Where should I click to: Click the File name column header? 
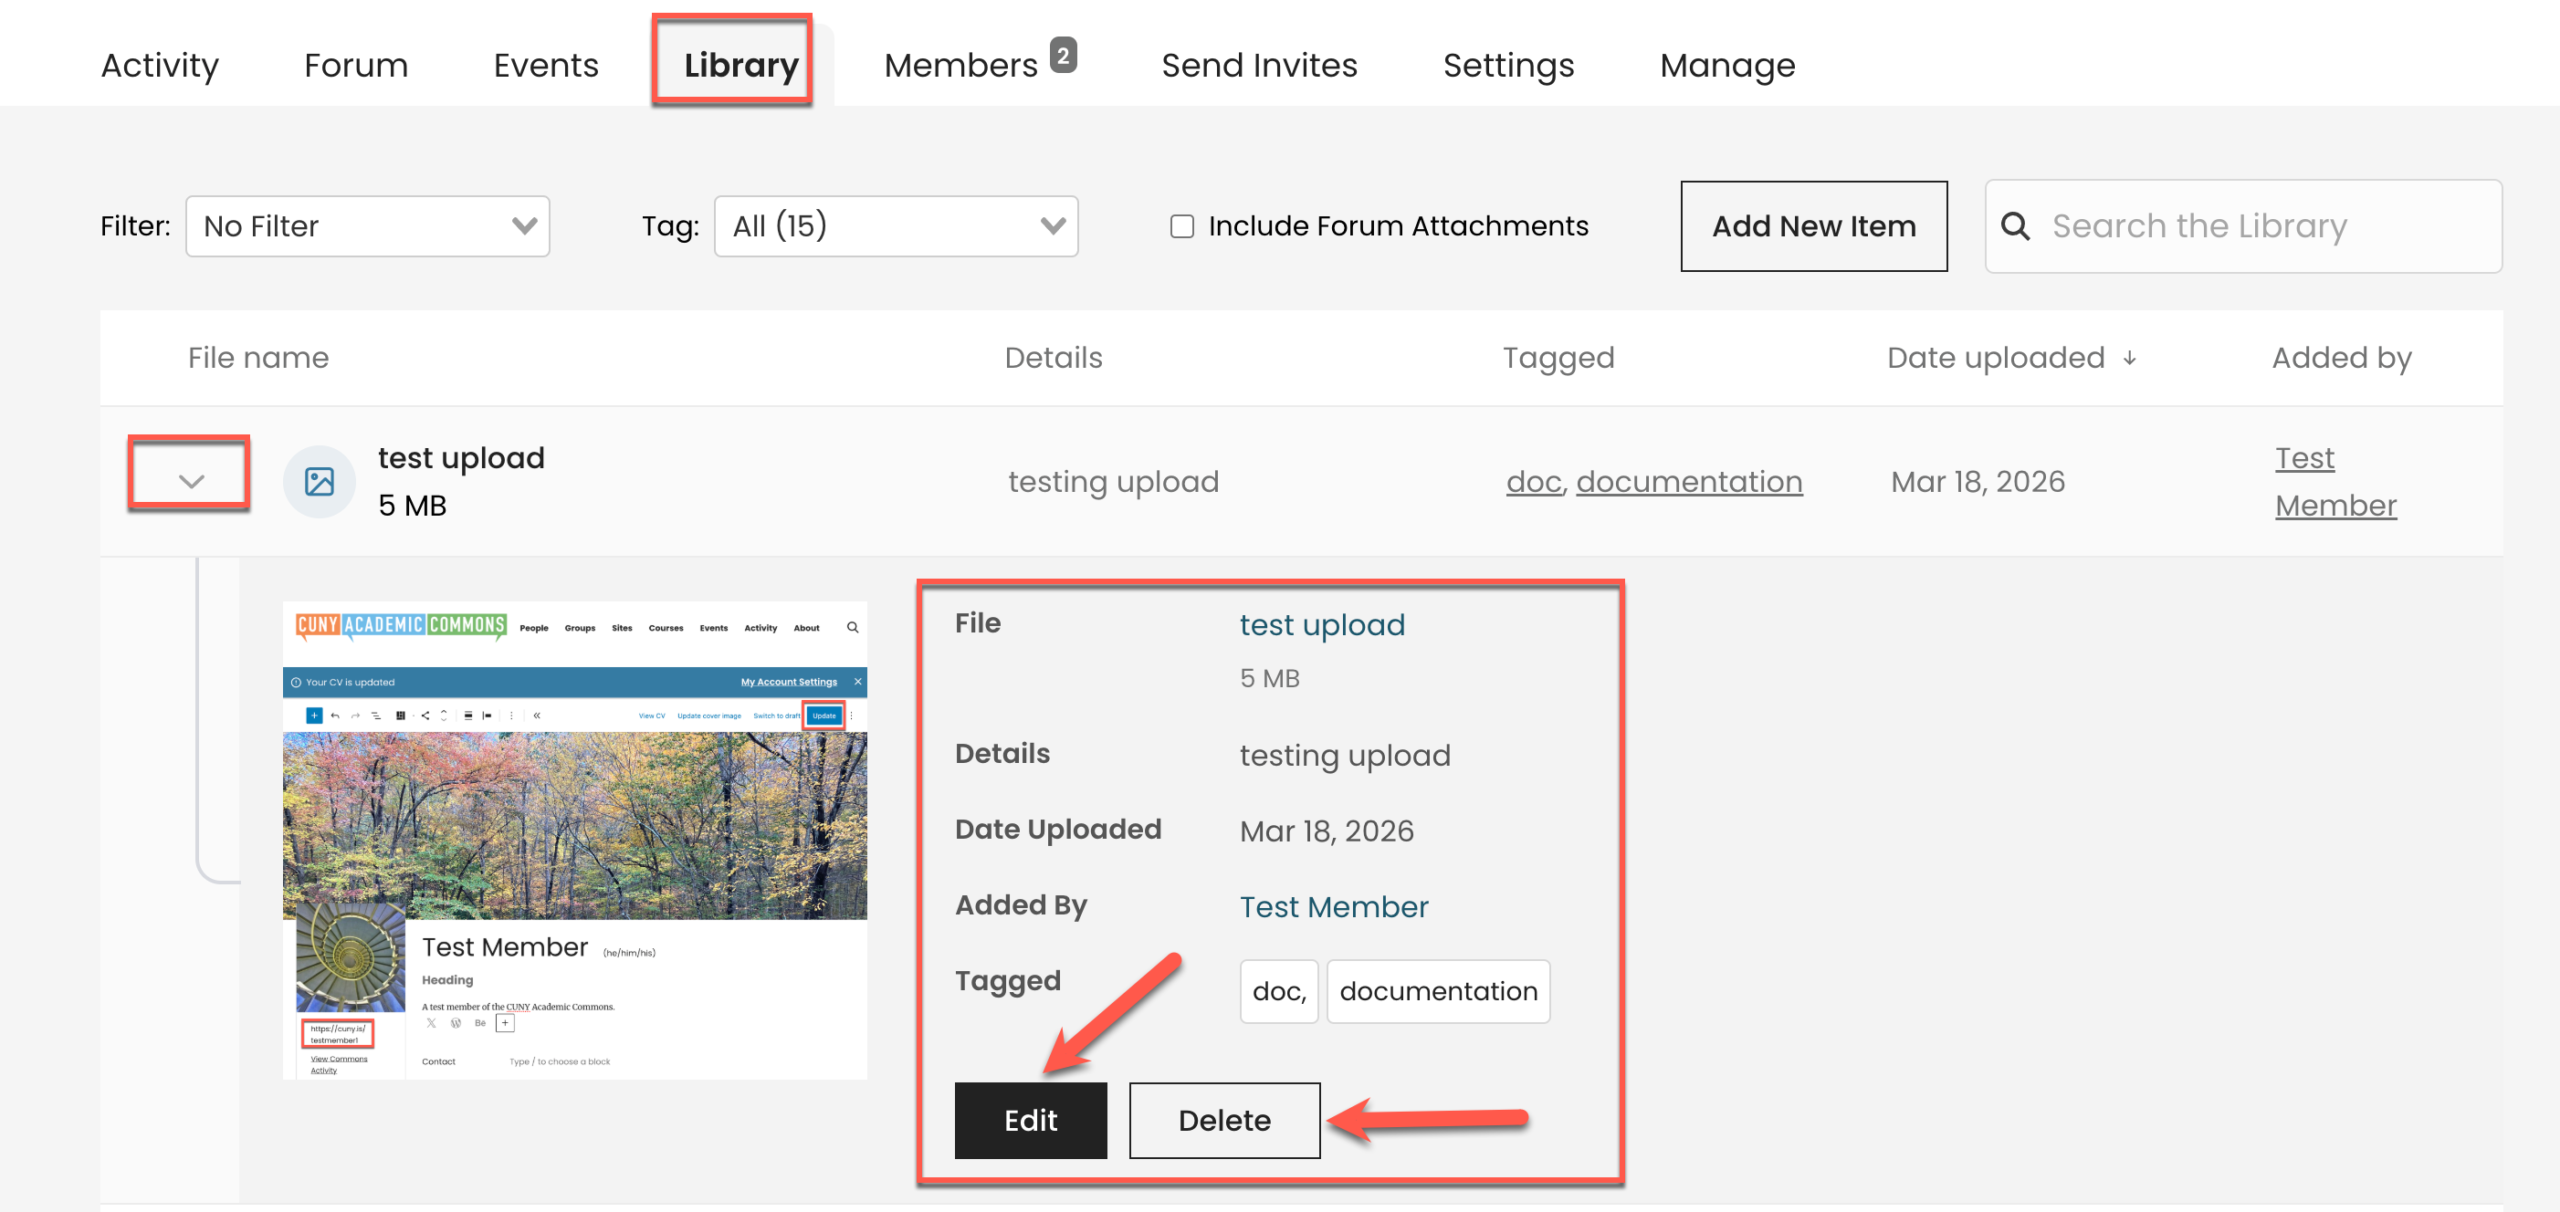pos(258,358)
